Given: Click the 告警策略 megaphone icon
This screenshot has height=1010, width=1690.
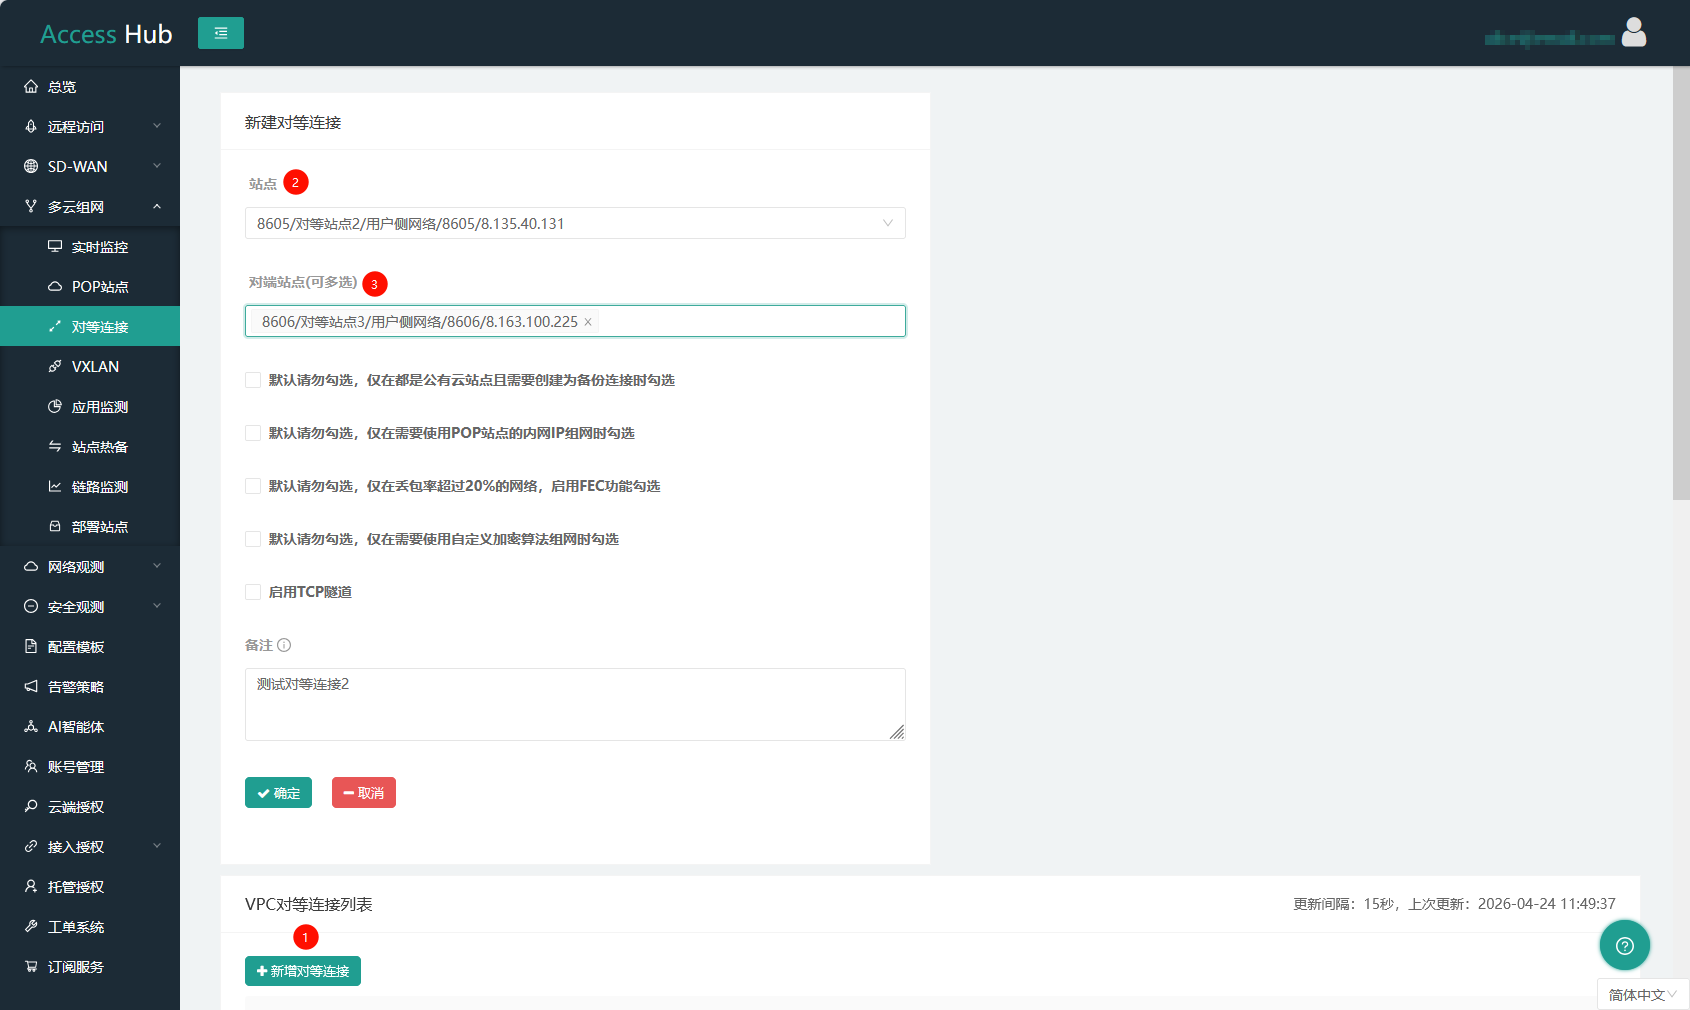Looking at the screenshot, I should (x=31, y=687).
